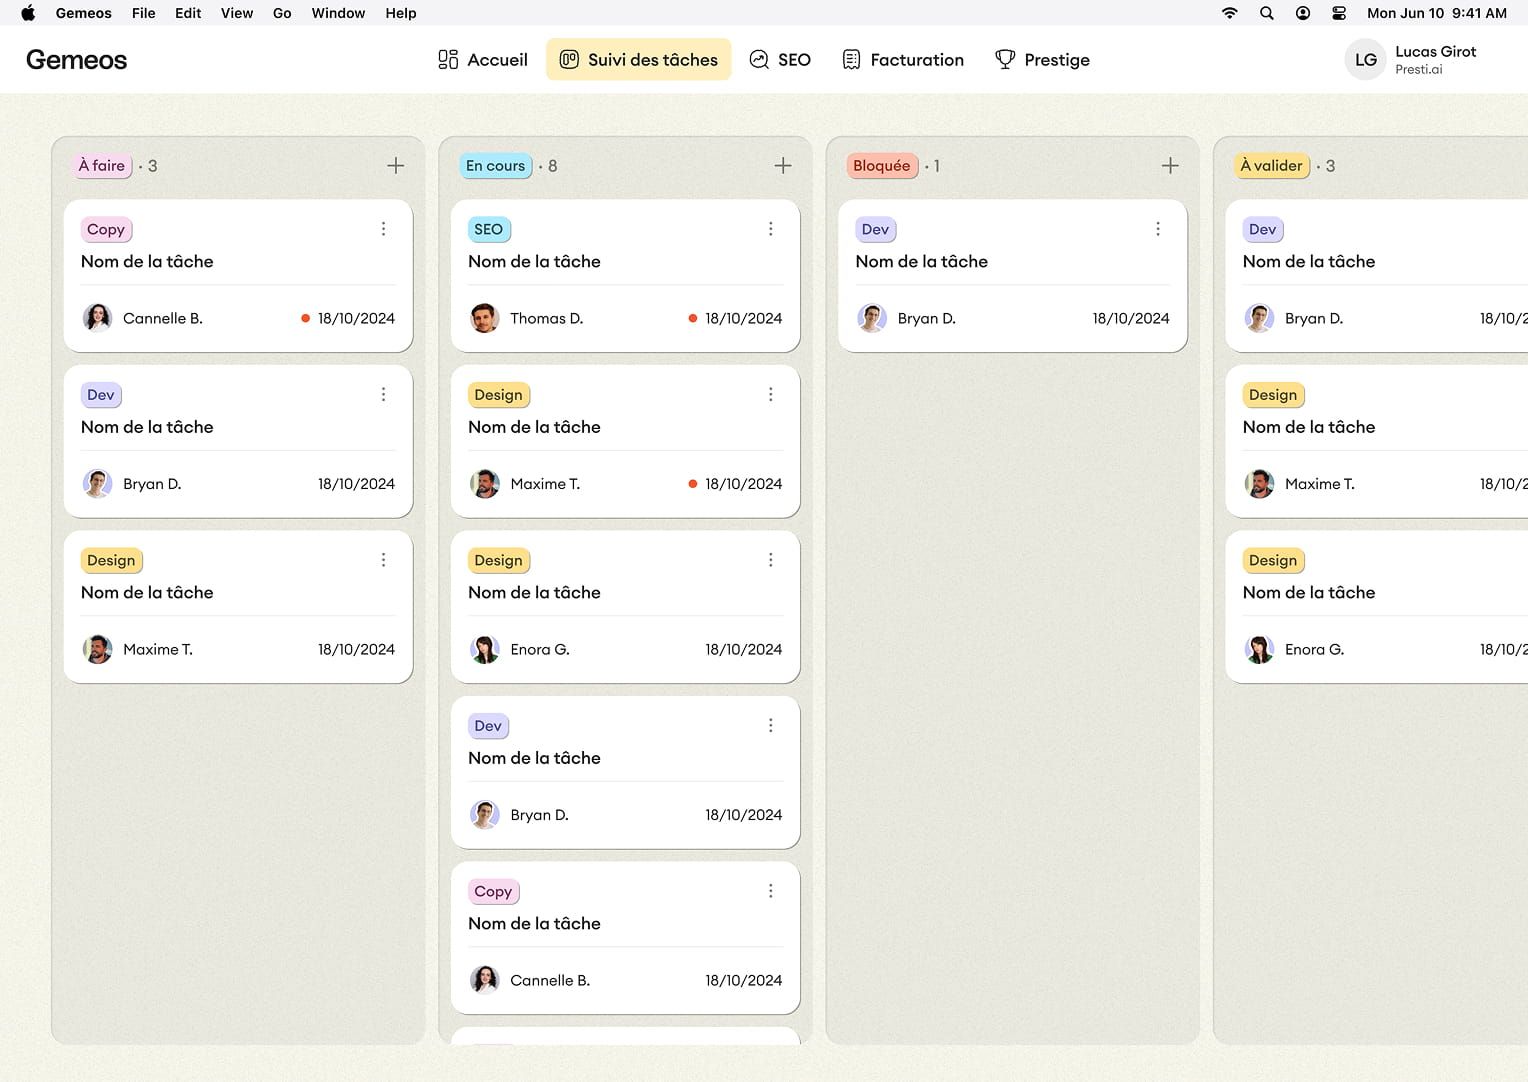Open the three-dot menu on the SEO card
The width and height of the screenshot is (1528, 1082).
[770, 229]
